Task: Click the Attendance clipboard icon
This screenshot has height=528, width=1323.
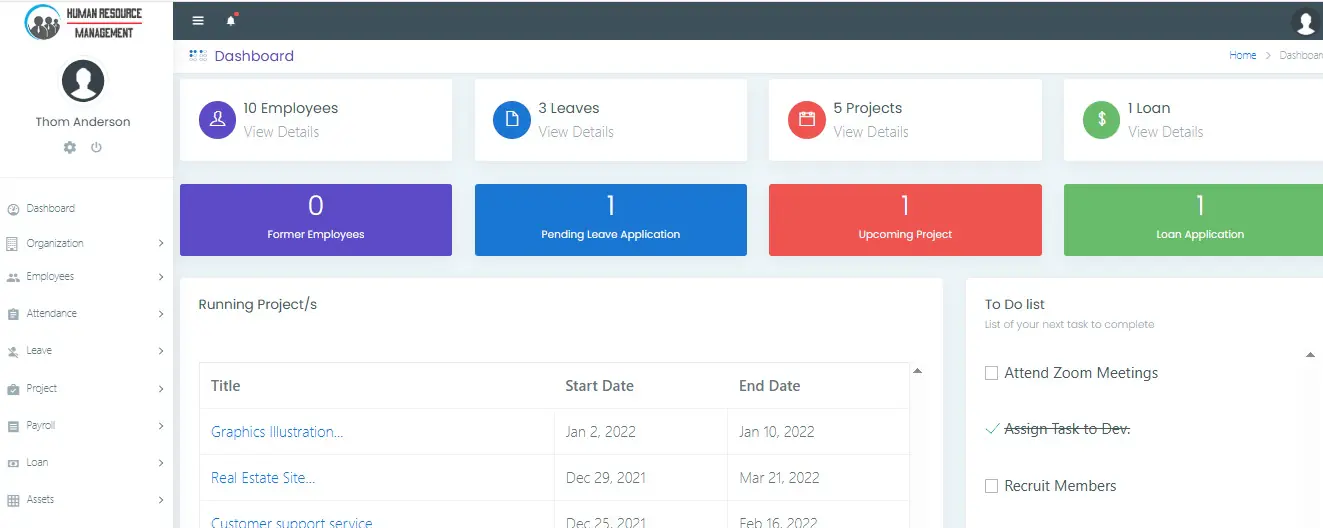Action: [13, 314]
